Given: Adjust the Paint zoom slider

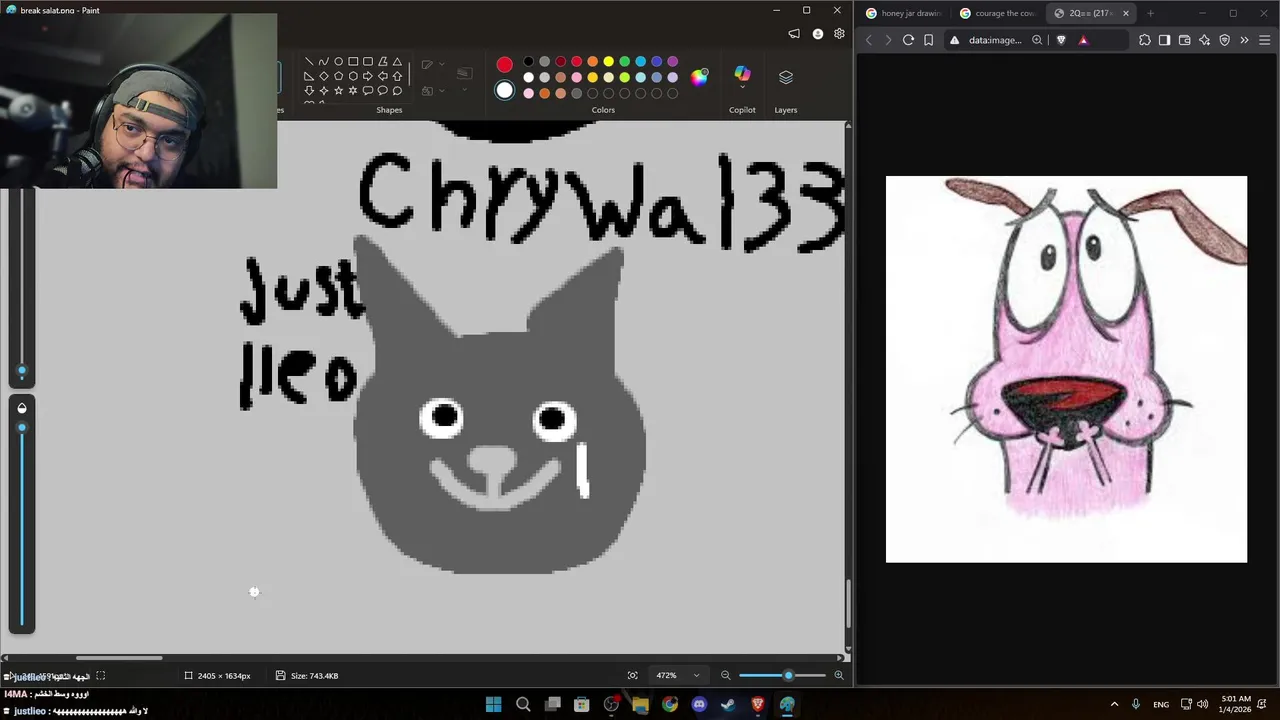Looking at the screenshot, I should [x=788, y=676].
